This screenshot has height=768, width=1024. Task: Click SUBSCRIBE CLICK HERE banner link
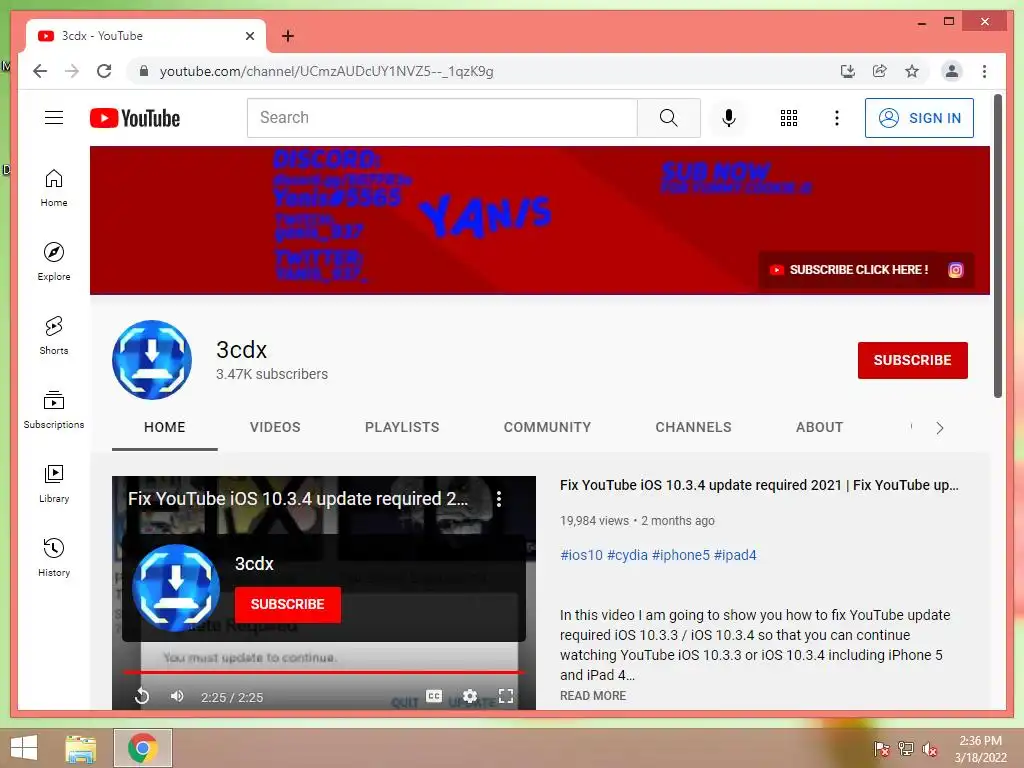coord(850,270)
